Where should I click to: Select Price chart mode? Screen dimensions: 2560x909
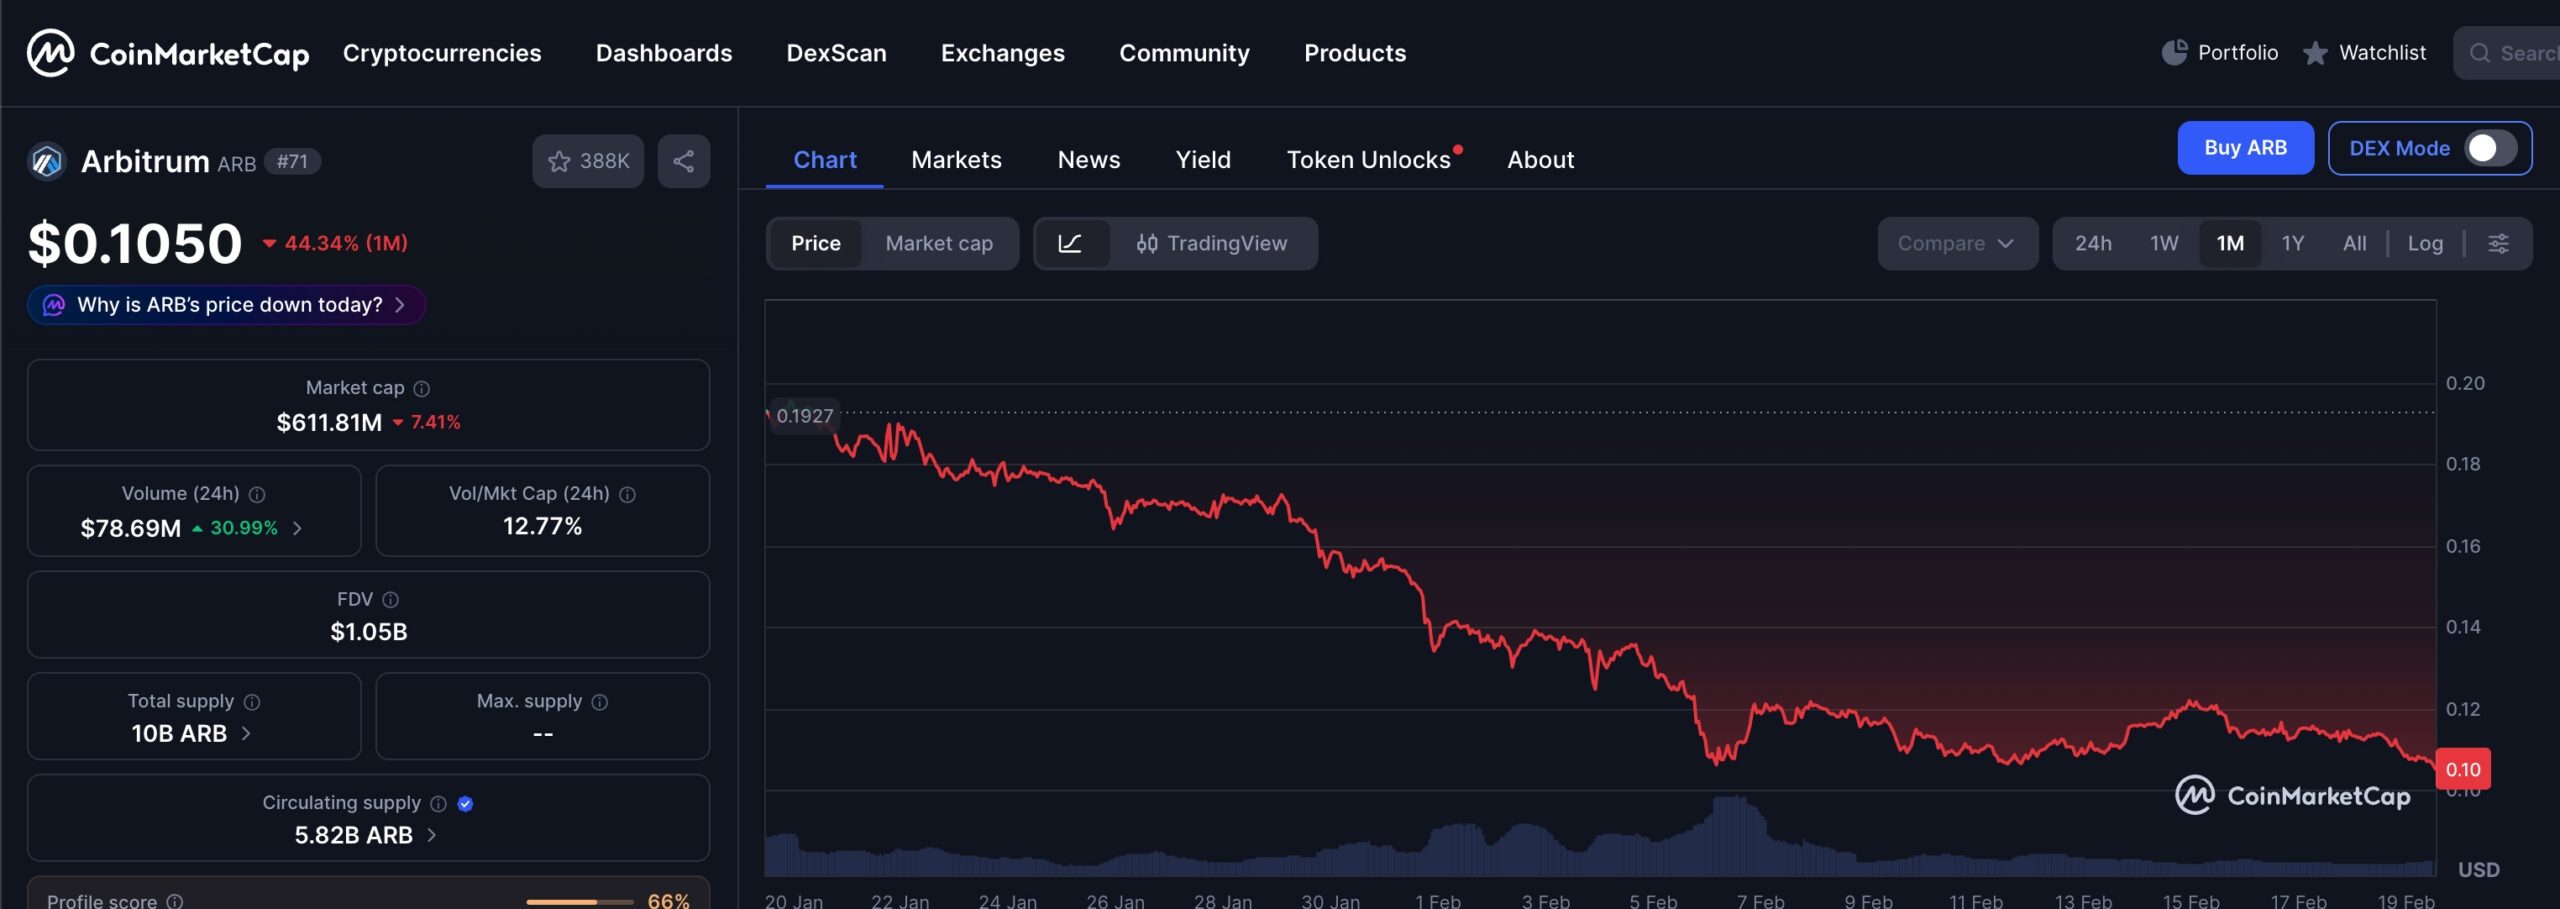tap(815, 243)
